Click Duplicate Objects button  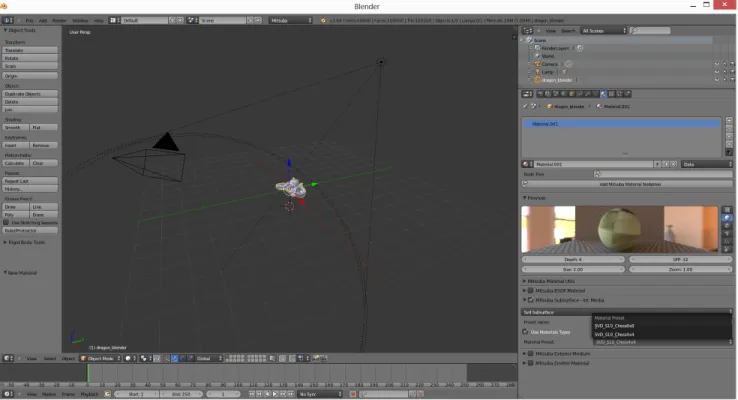[x=31, y=94]
